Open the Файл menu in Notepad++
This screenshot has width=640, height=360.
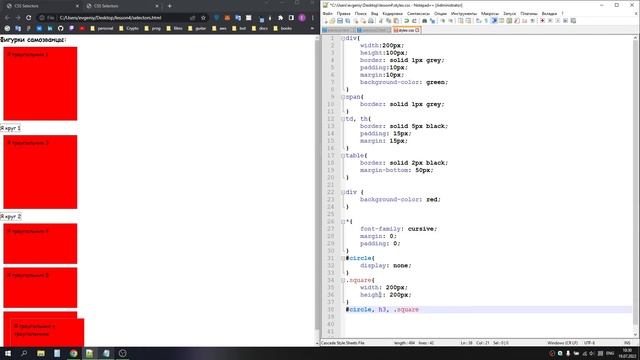click(x=328, y=13)
